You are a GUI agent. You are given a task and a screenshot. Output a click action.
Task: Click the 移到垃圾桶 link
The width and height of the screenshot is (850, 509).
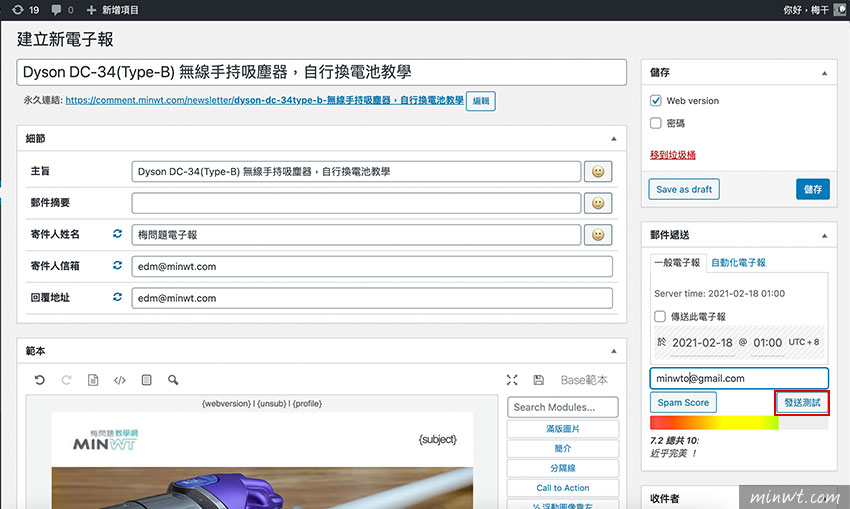[x=673, y=155]
